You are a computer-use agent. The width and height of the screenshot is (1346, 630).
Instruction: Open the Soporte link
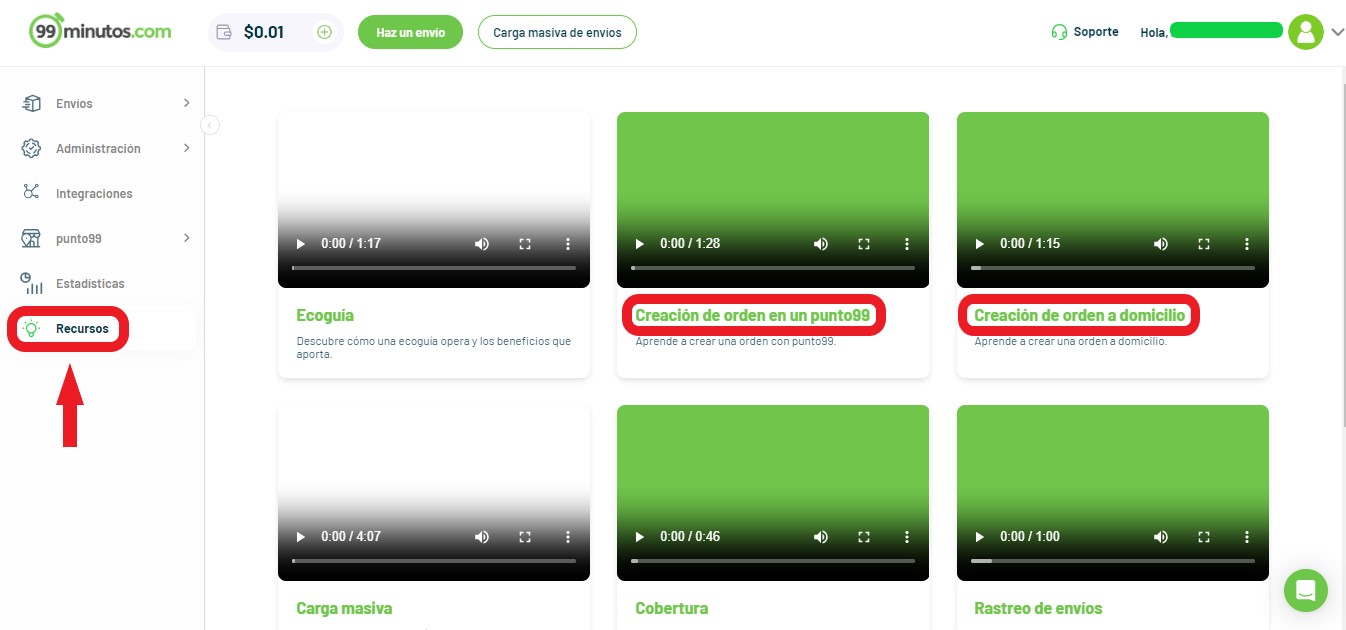click(1096, 32)
